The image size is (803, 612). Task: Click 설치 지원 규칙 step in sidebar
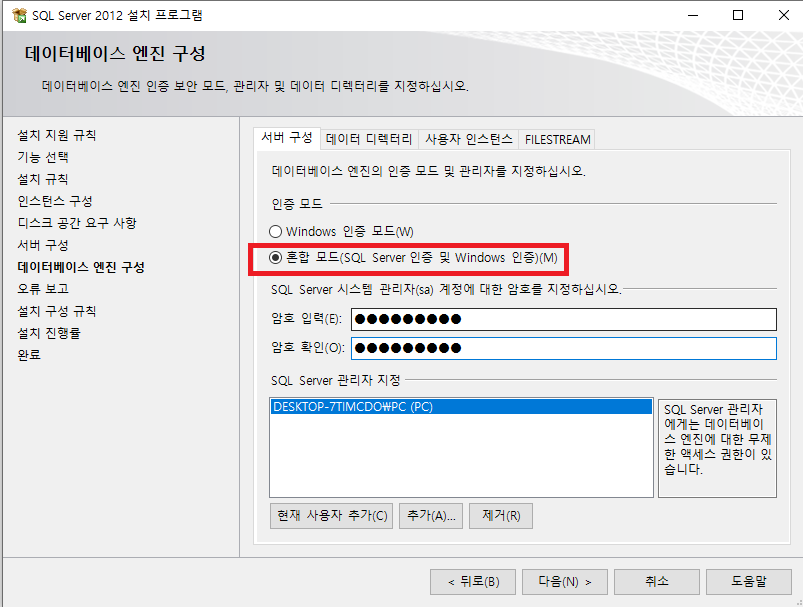(57, 135)
